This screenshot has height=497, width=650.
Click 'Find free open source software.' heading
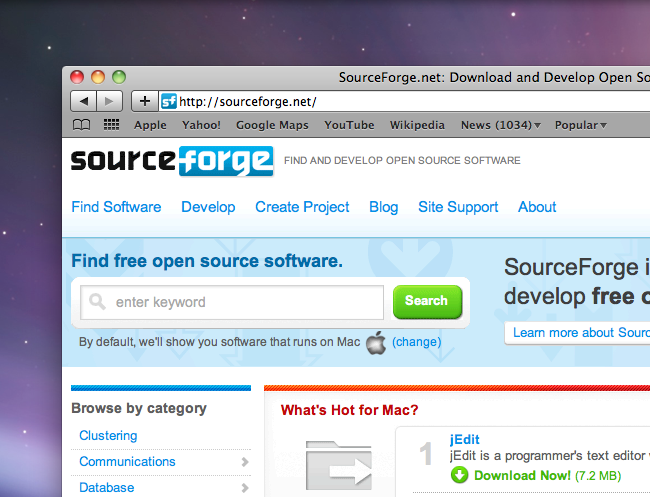[207, 261]
